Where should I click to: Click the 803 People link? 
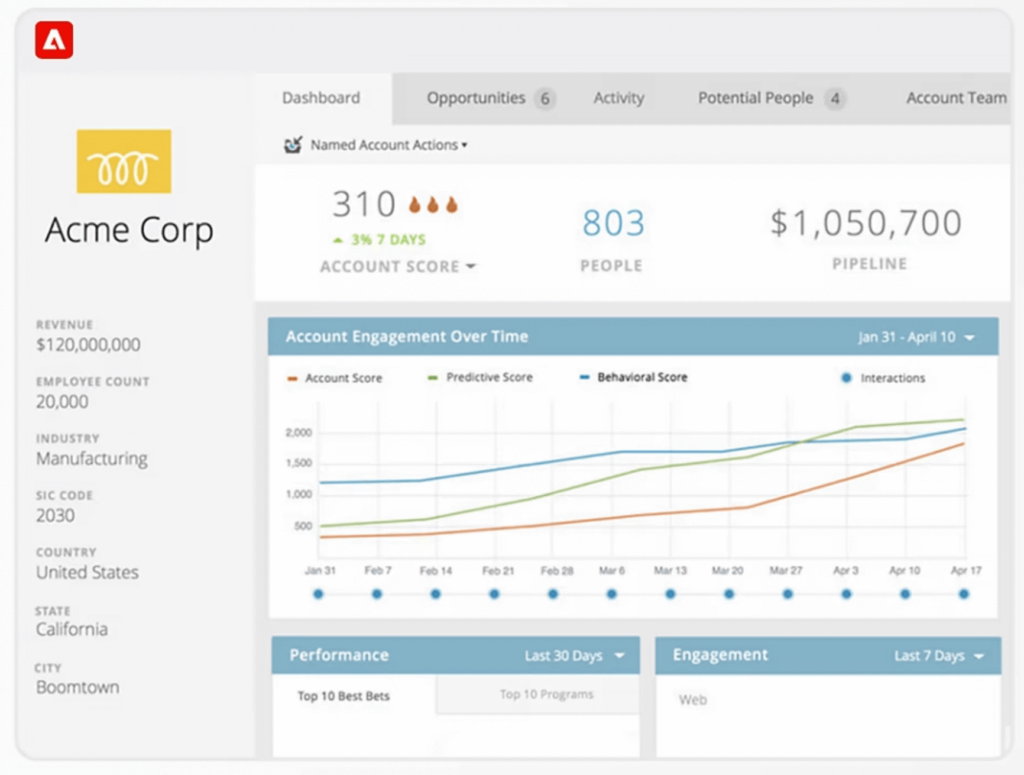tap(613, 223)
